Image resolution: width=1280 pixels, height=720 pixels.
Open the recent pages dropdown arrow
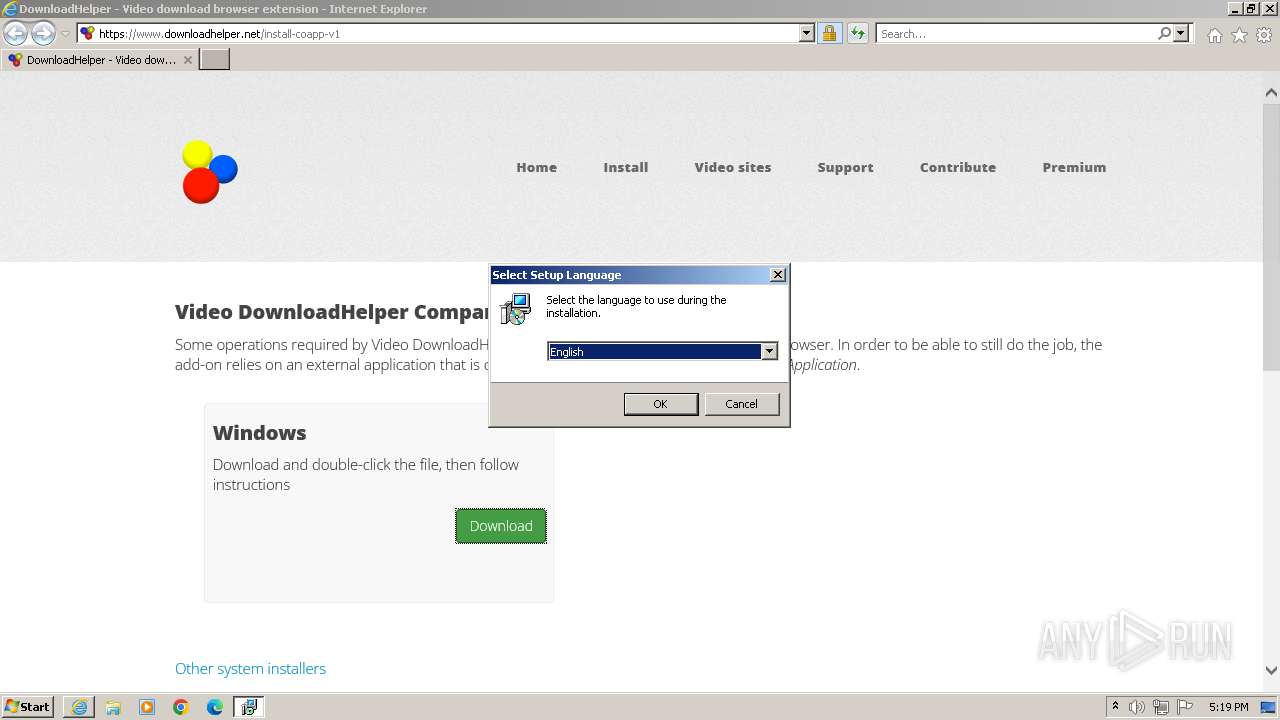[65, 34]
